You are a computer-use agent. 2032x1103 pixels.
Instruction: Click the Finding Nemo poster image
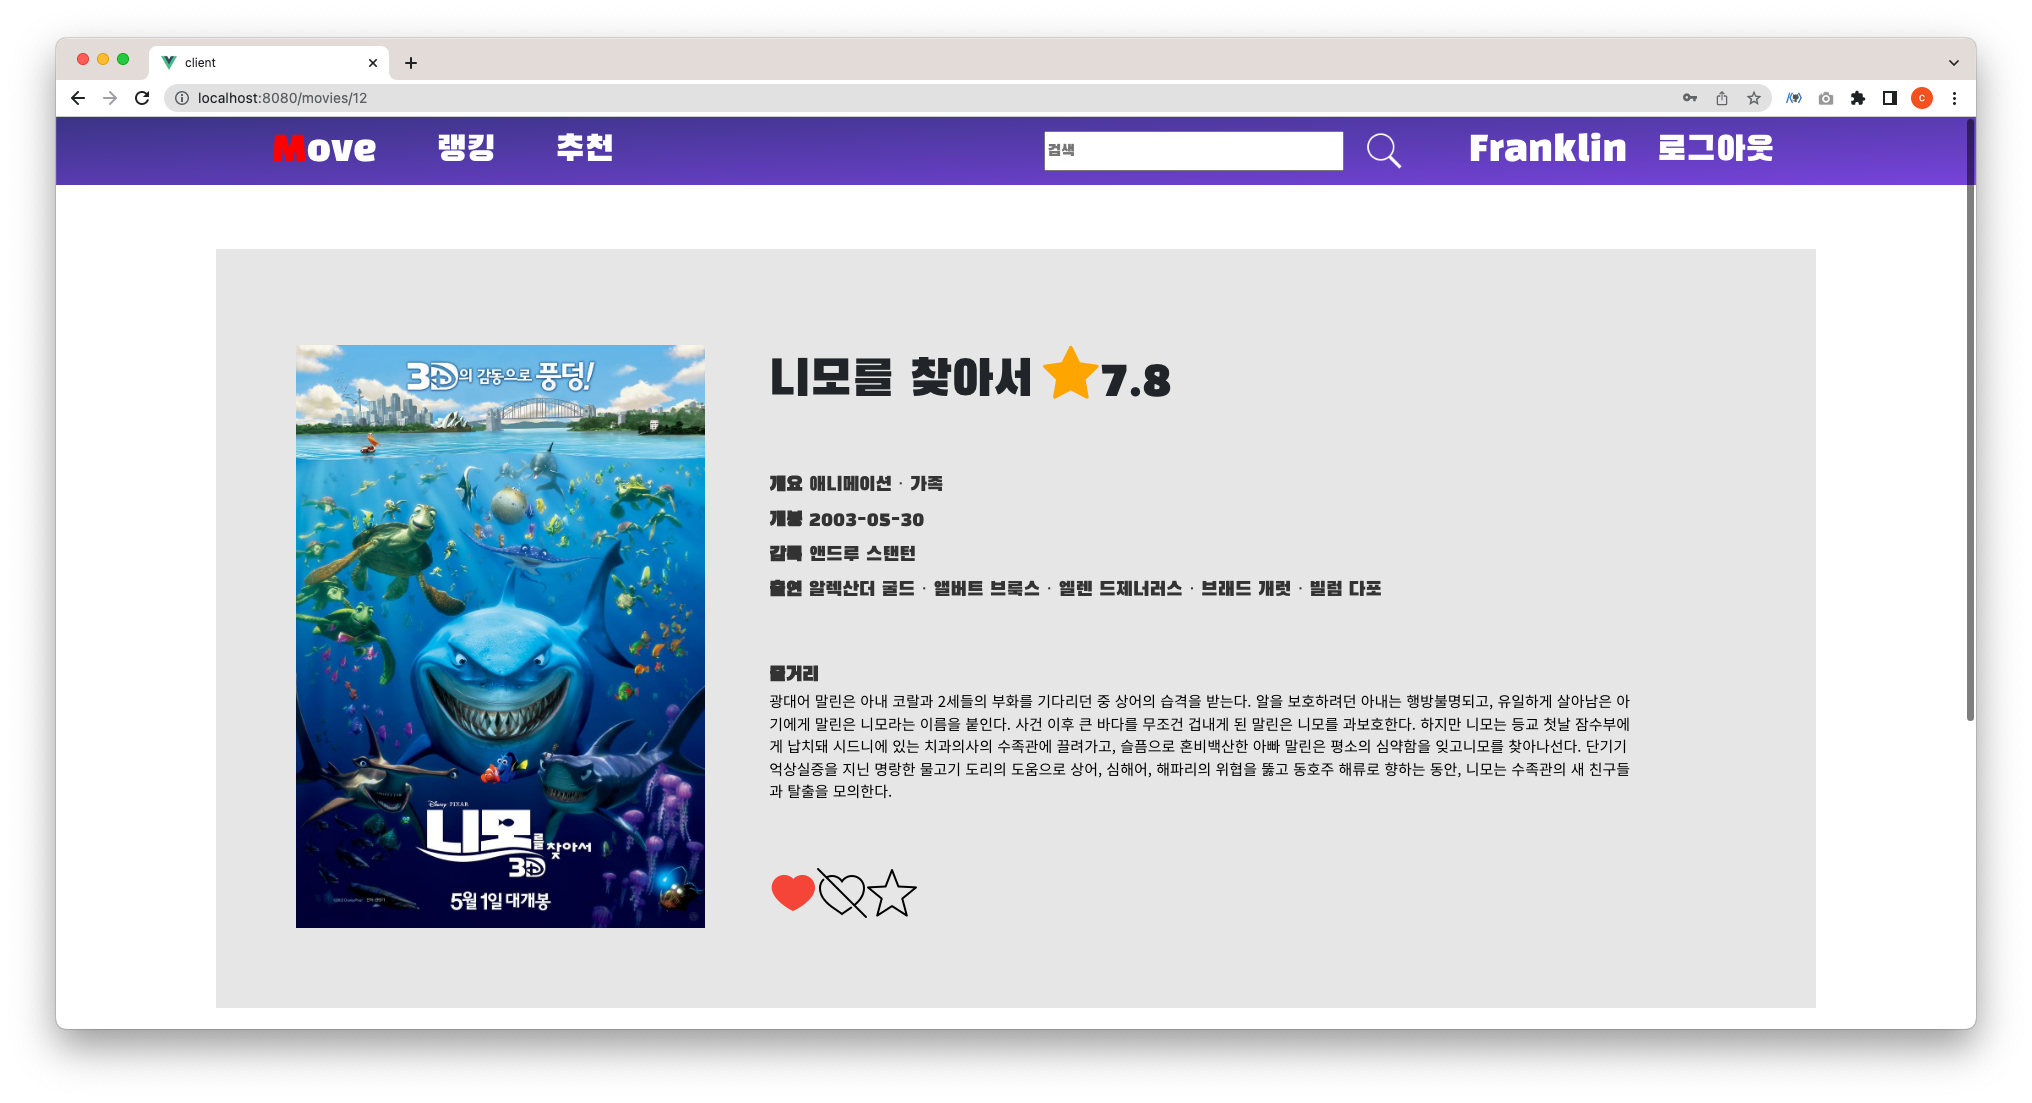pyautogui.click(x=500, y=636)
